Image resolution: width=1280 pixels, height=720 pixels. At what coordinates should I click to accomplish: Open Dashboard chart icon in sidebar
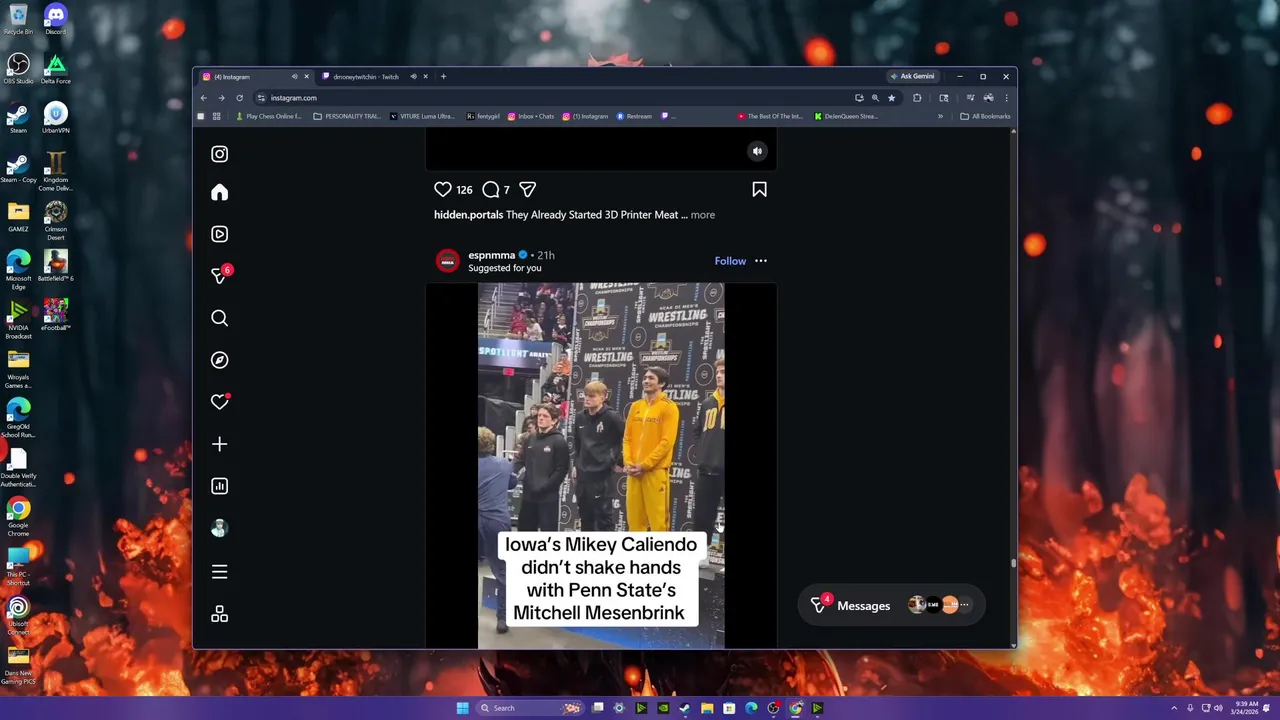219,486
